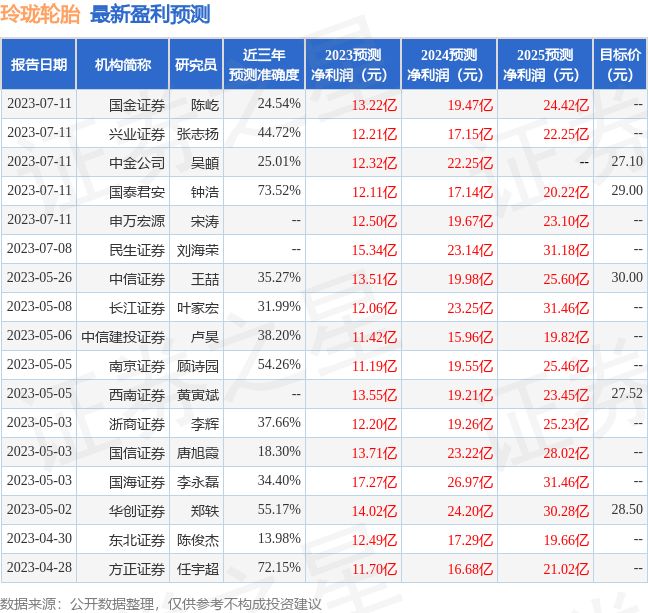
Task: Click analyst name 王喆
Action: click(x=205, y=279)
